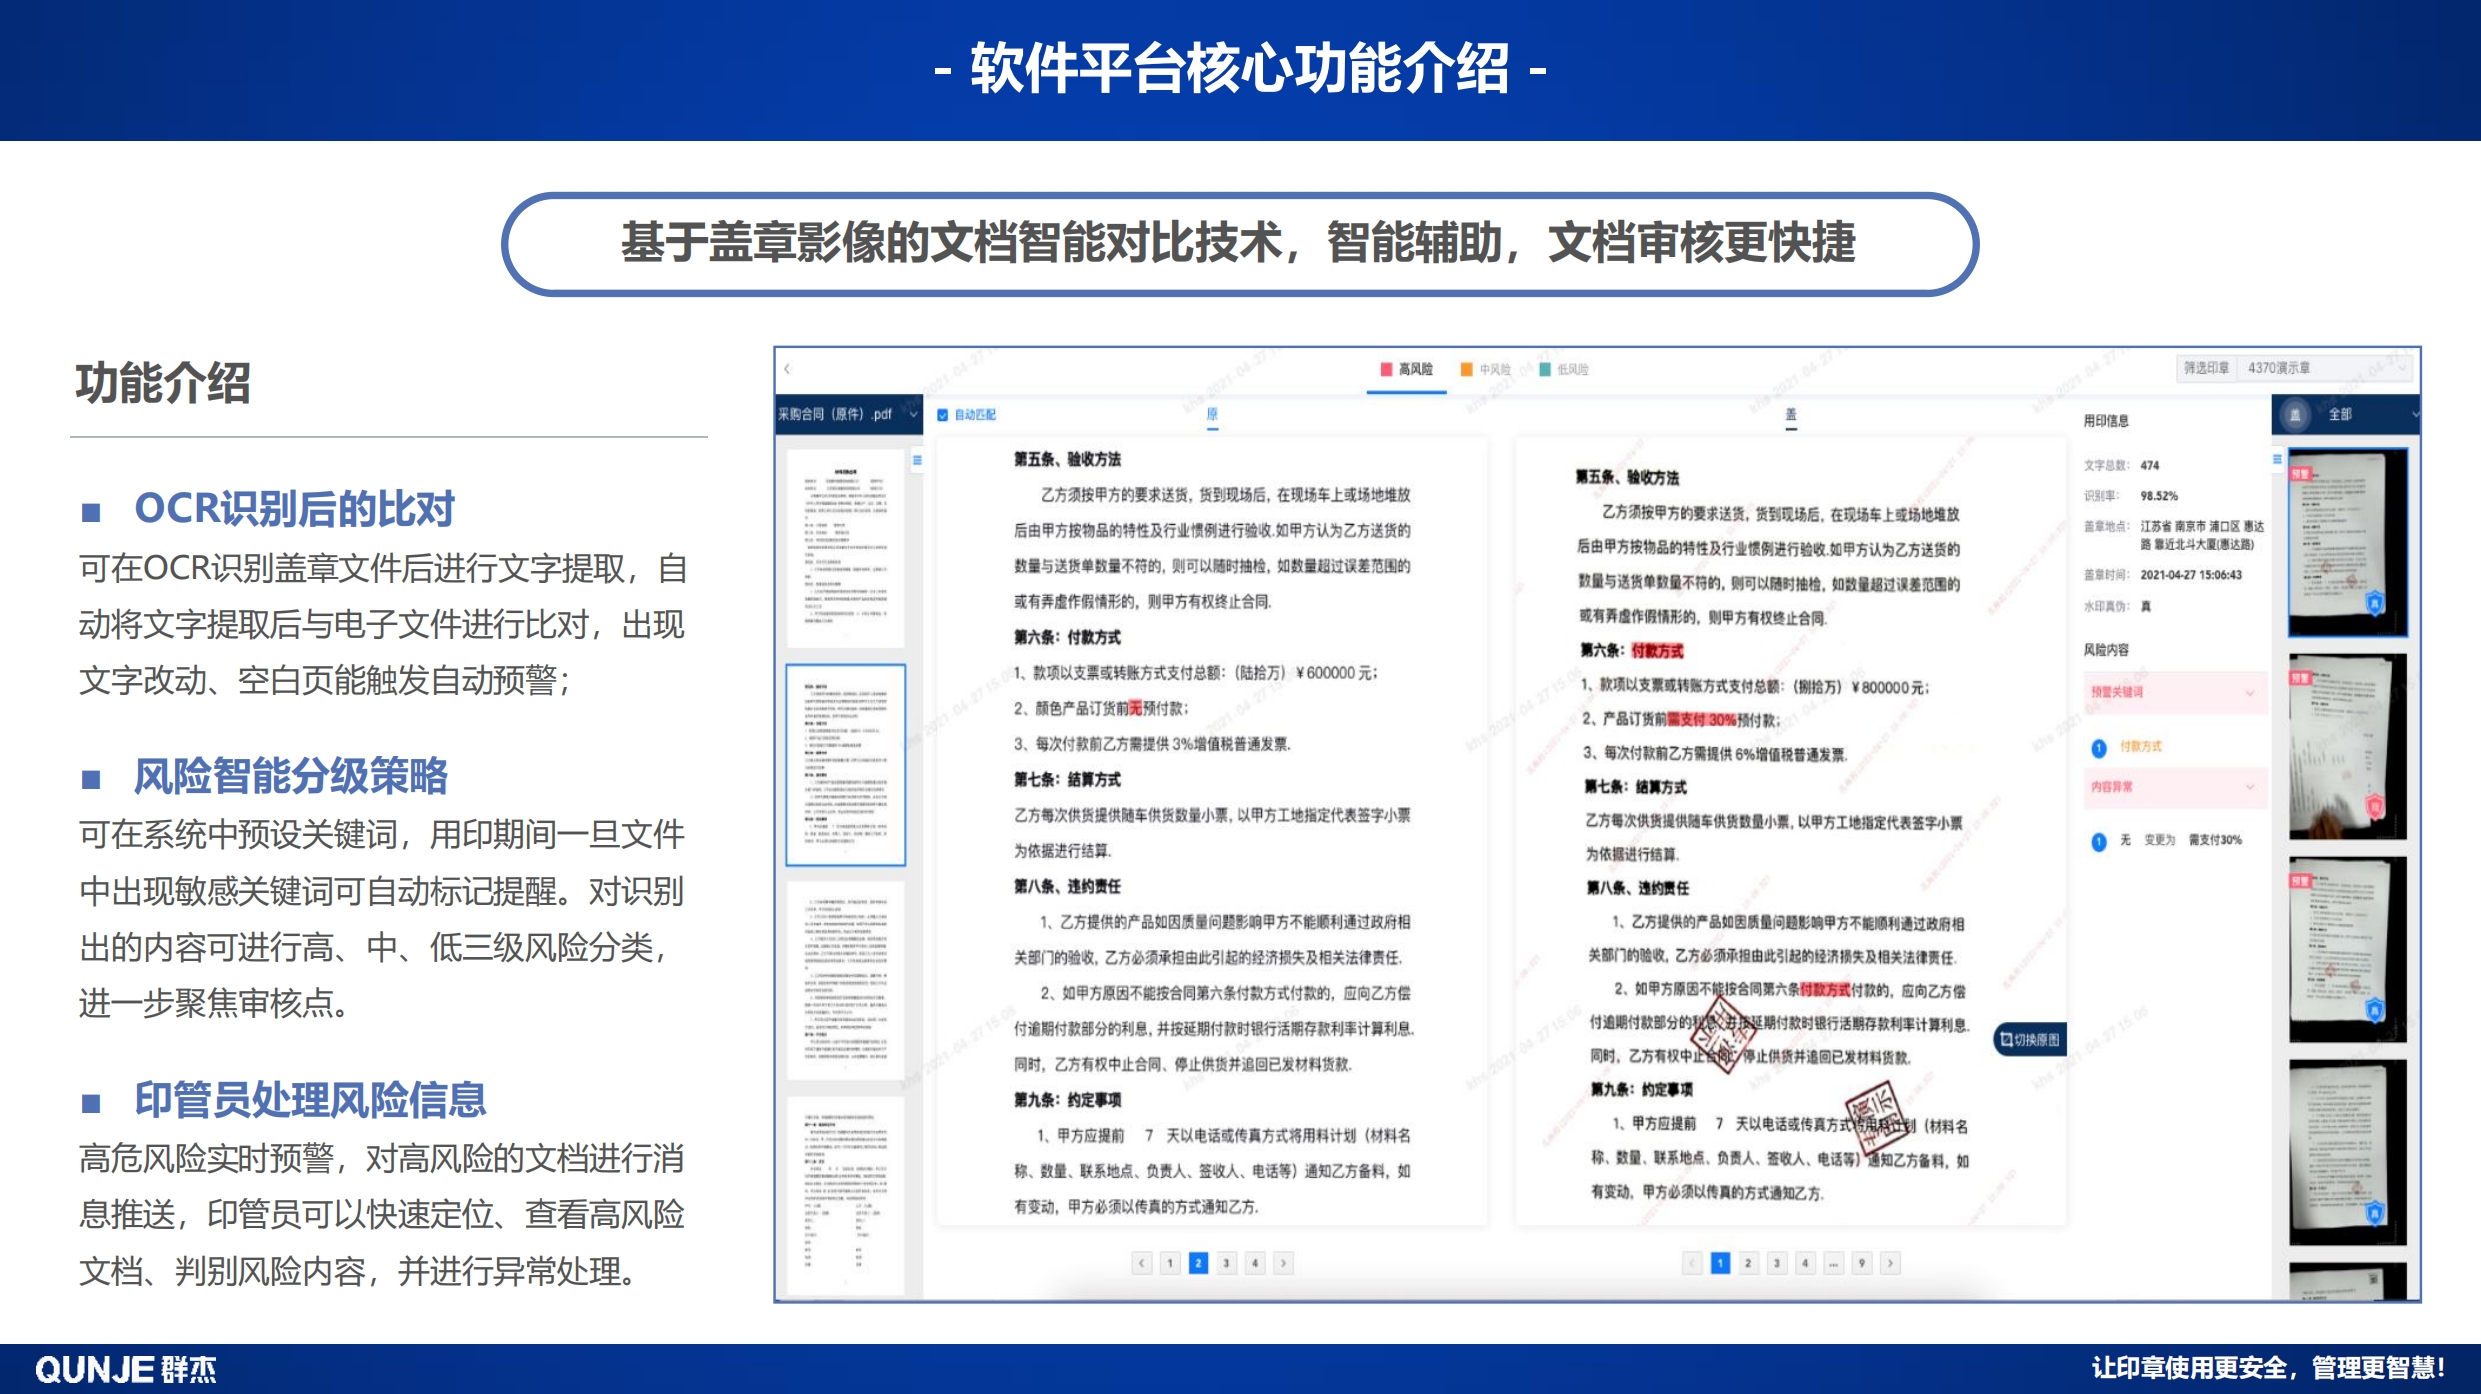Click the stamp time 2021-04-27 15:06:43
Image resolution: width=2481 pixels, height=1394 pixels.
tap(2191, 575)
